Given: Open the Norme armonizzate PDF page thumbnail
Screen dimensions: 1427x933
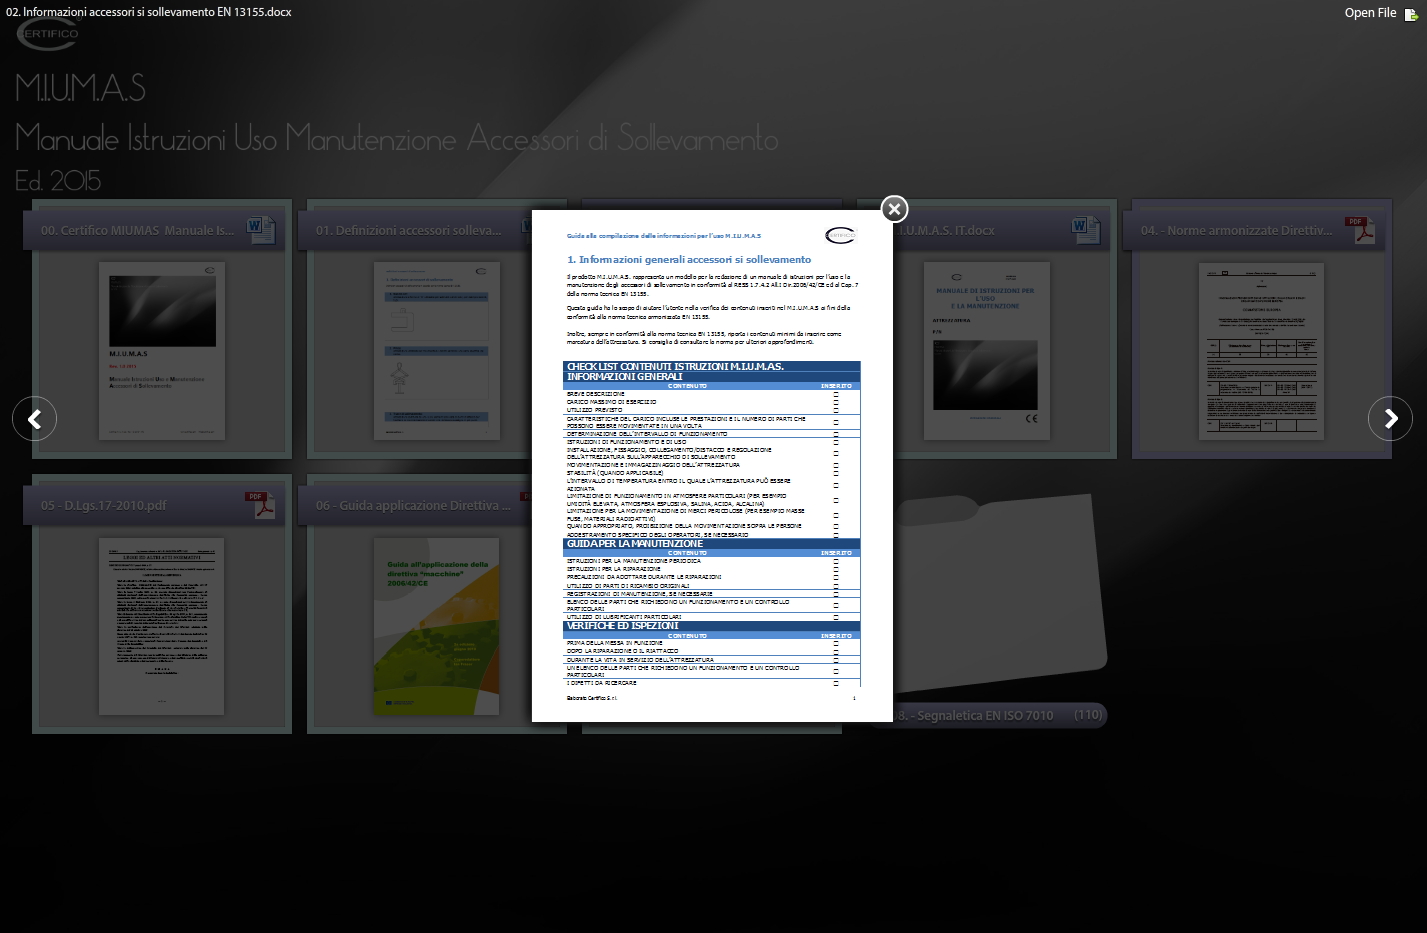Looking at the screenshot, I should pyautogui.click(x=1261, y=350).
